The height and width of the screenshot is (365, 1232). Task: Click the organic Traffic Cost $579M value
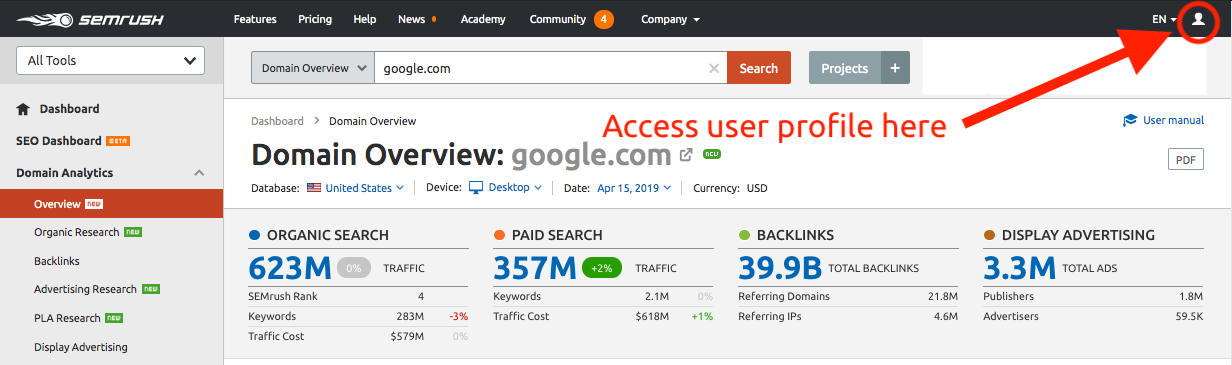(407, 336)
